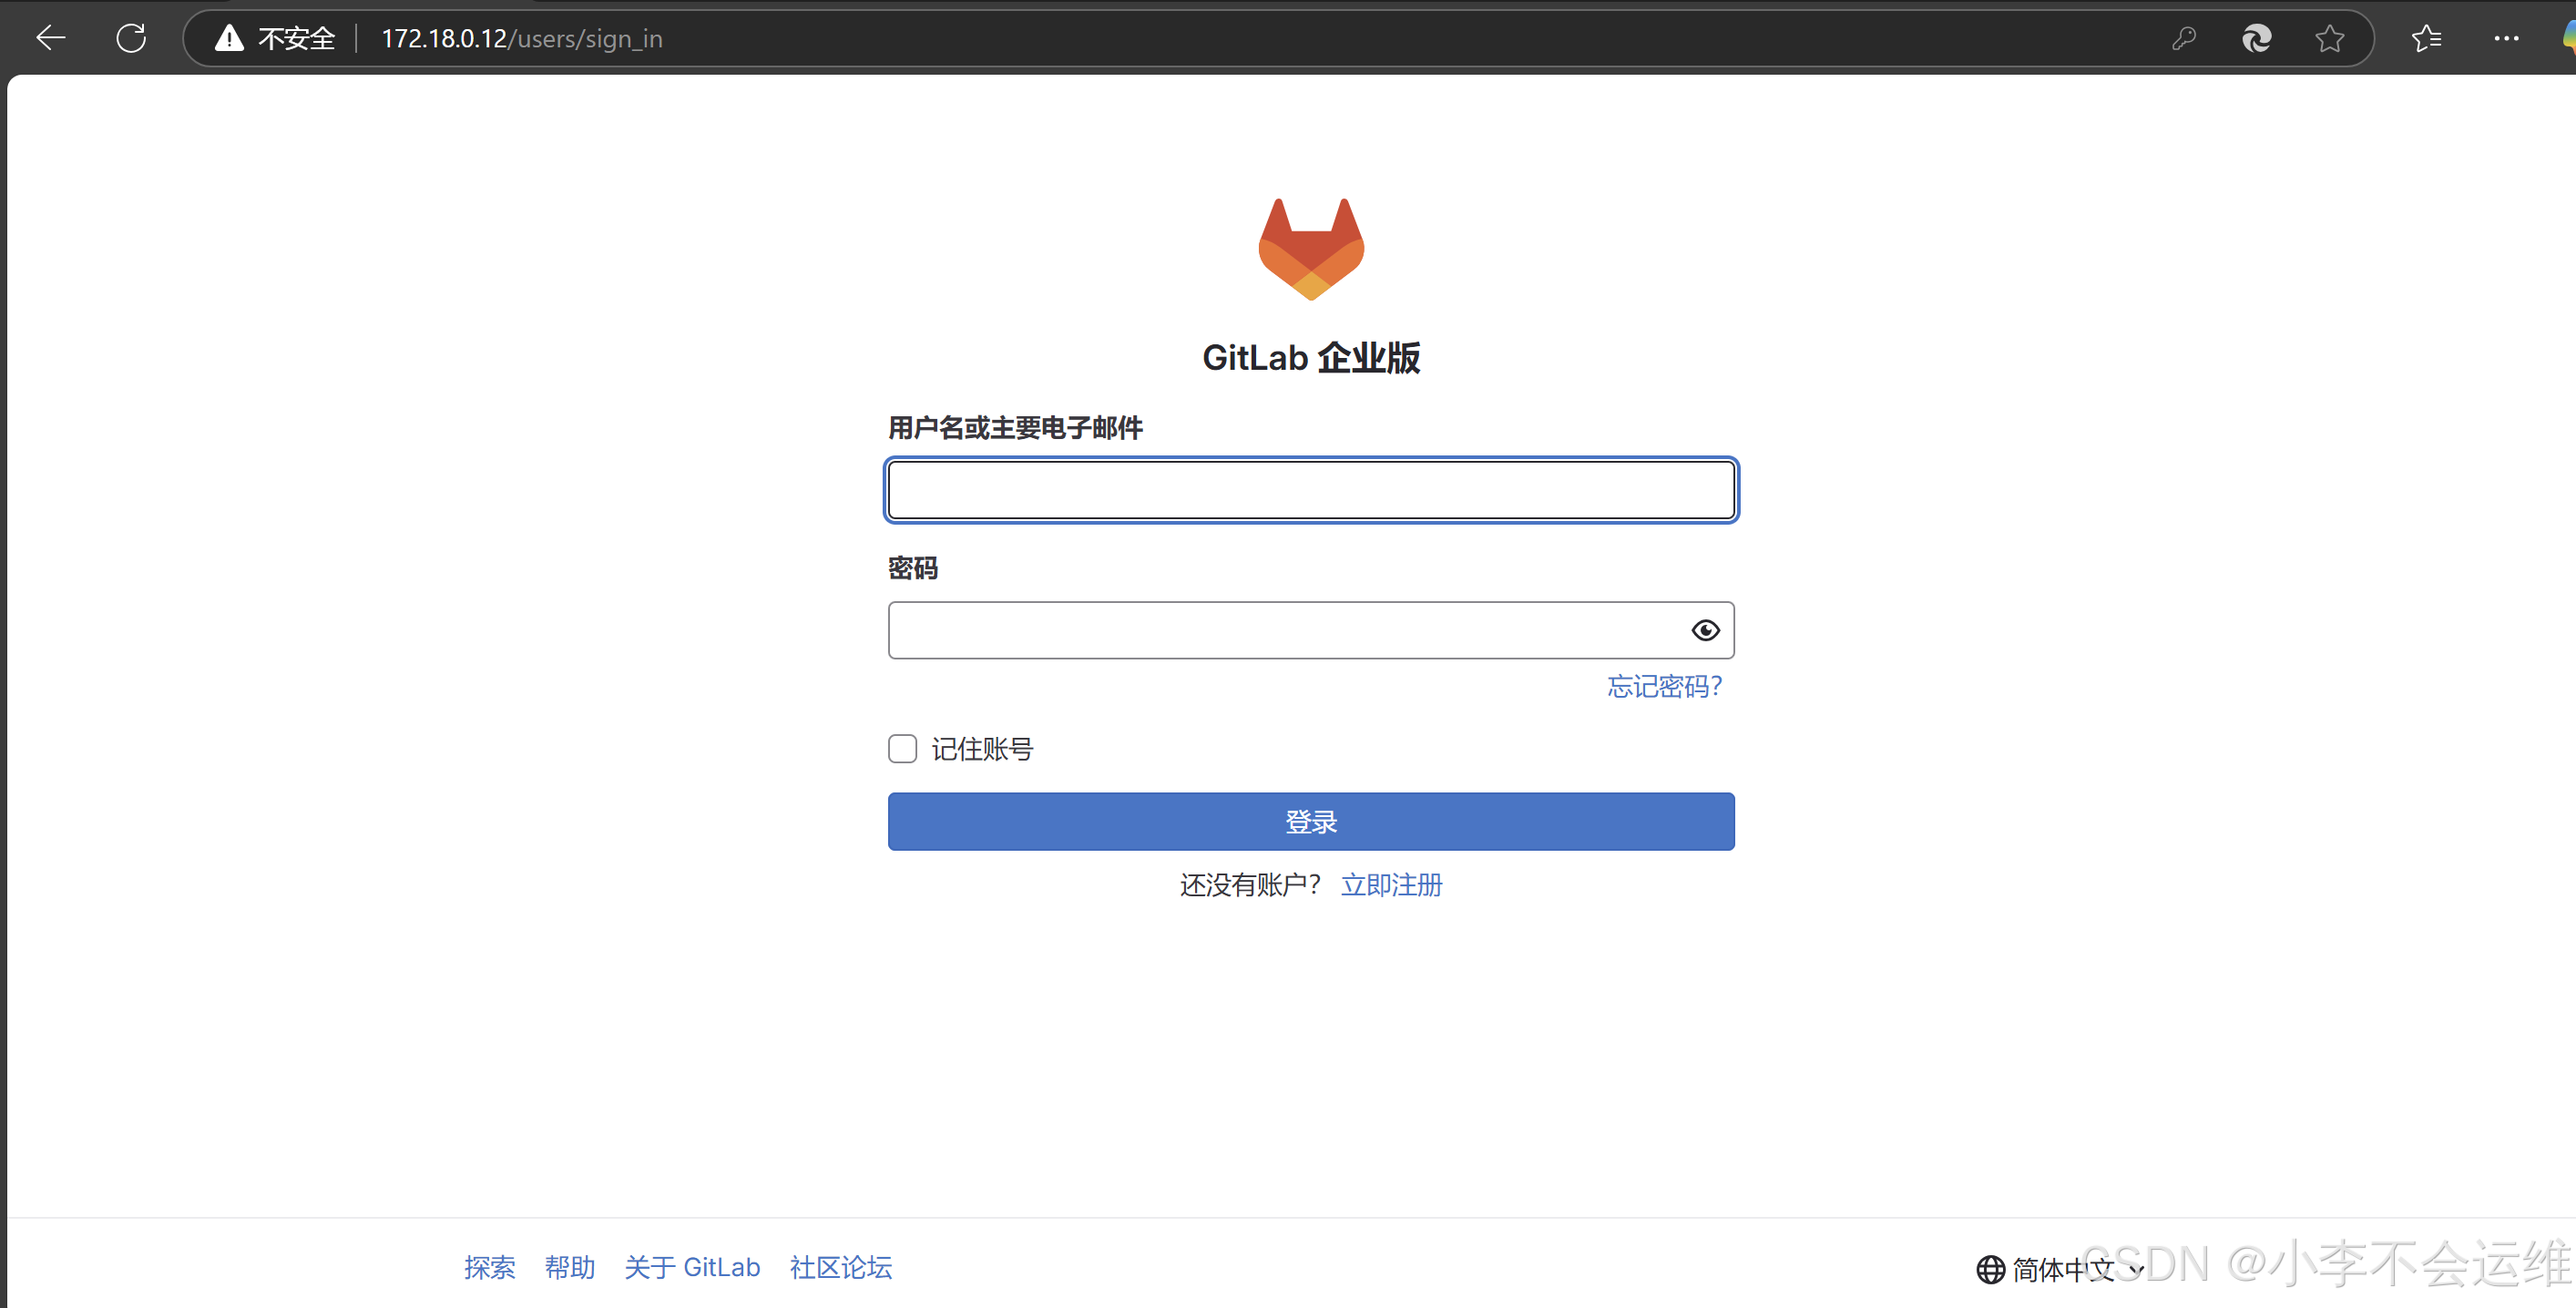Click the globe icon beside 简体中文
Image resolution: width=2576 pixels, height=1308 pixels.
click(x=1990, y=1269)
